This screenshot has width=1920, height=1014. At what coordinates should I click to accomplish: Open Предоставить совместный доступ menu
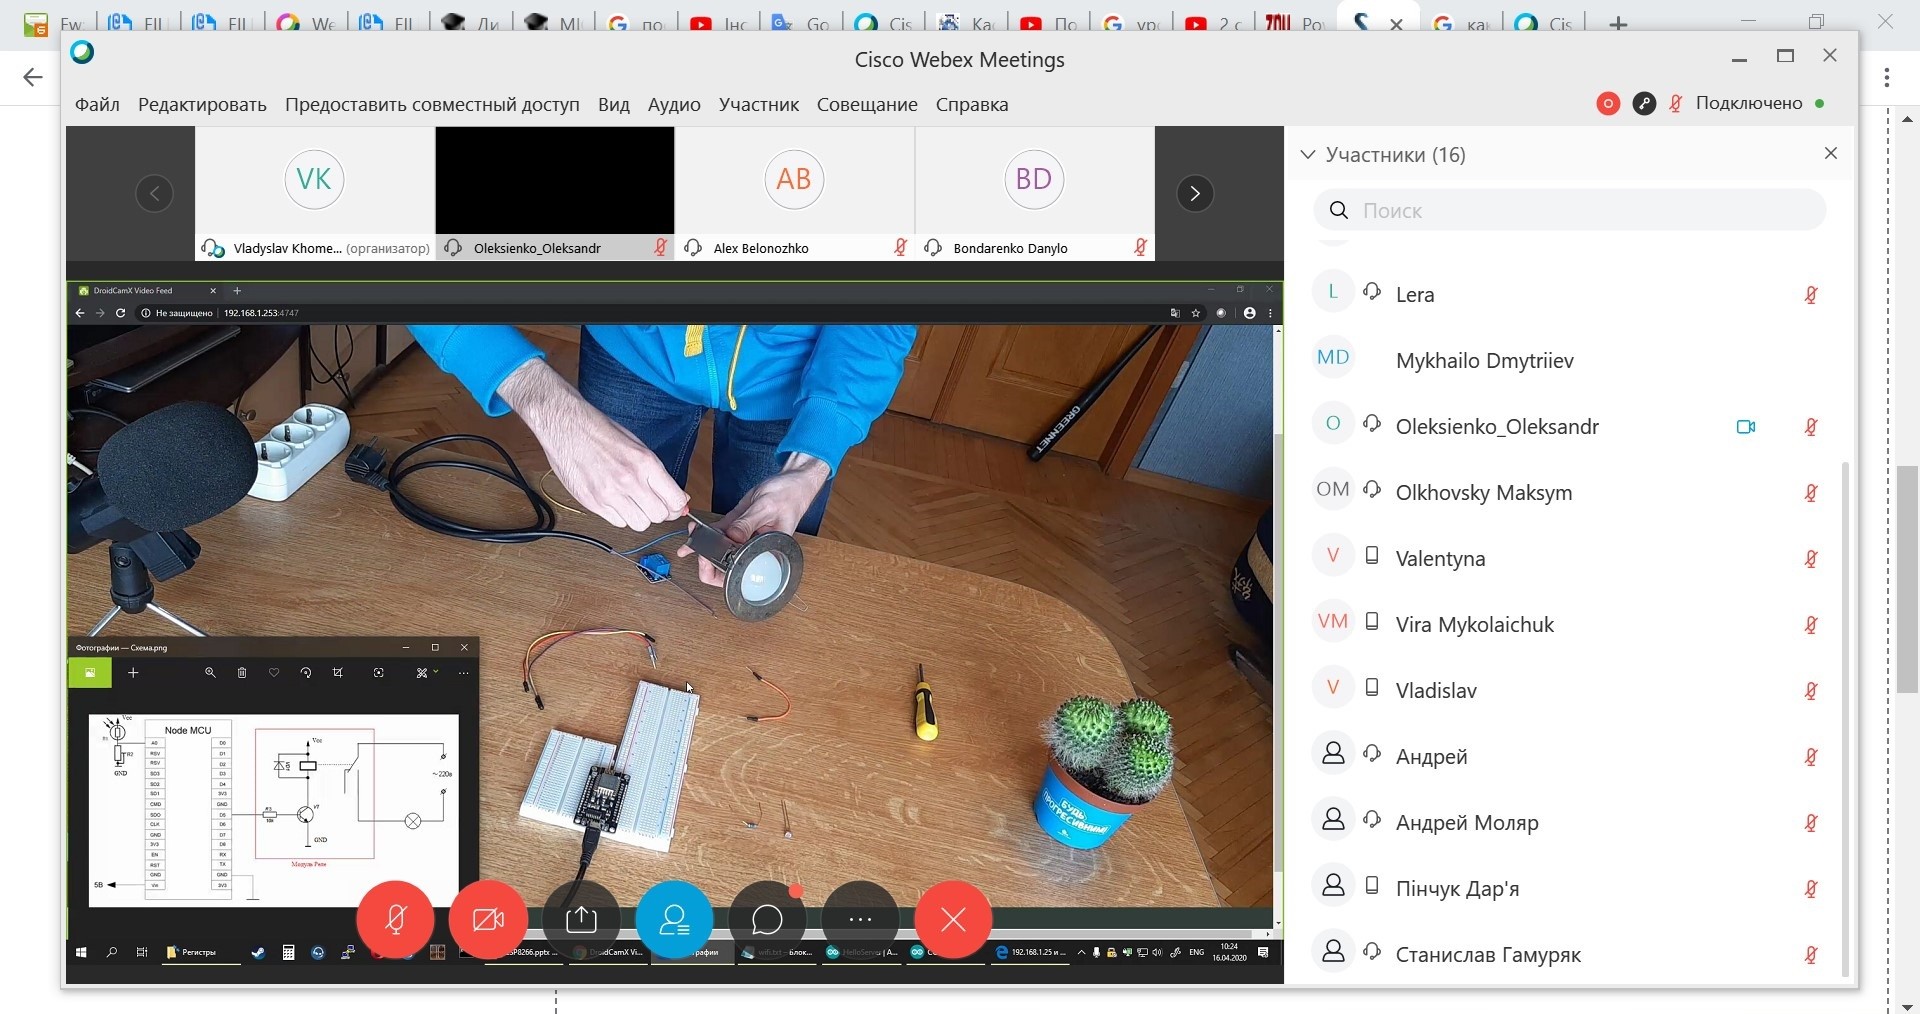(432, 104)
